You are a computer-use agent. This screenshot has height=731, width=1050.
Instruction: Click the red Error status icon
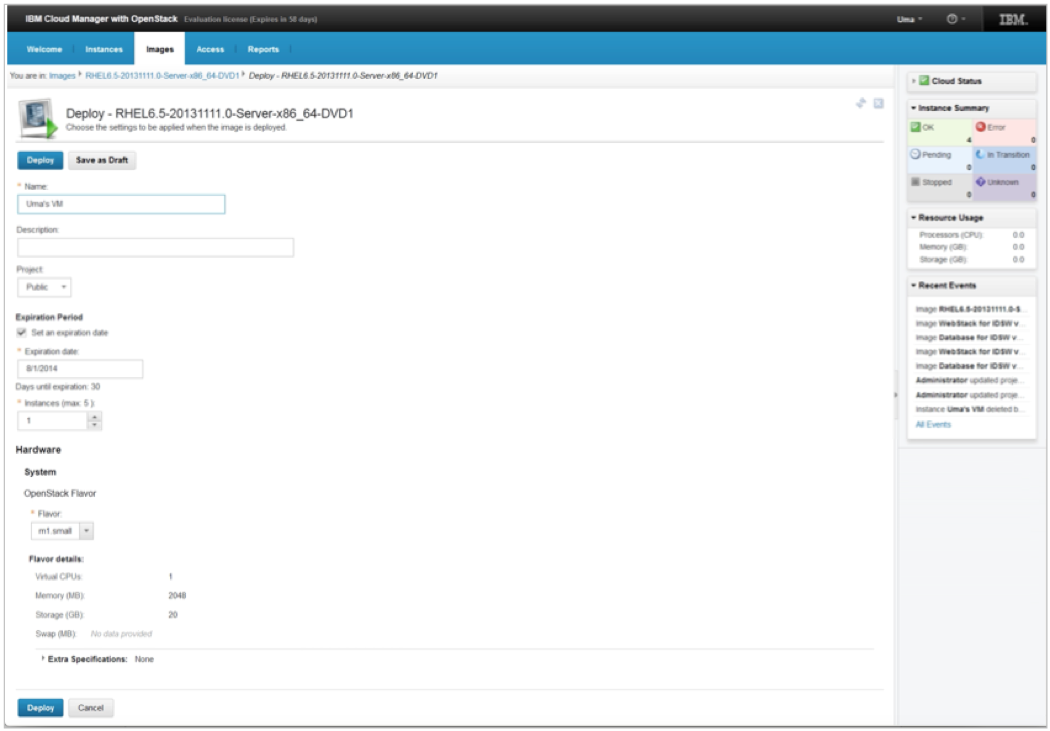[980, 127]
